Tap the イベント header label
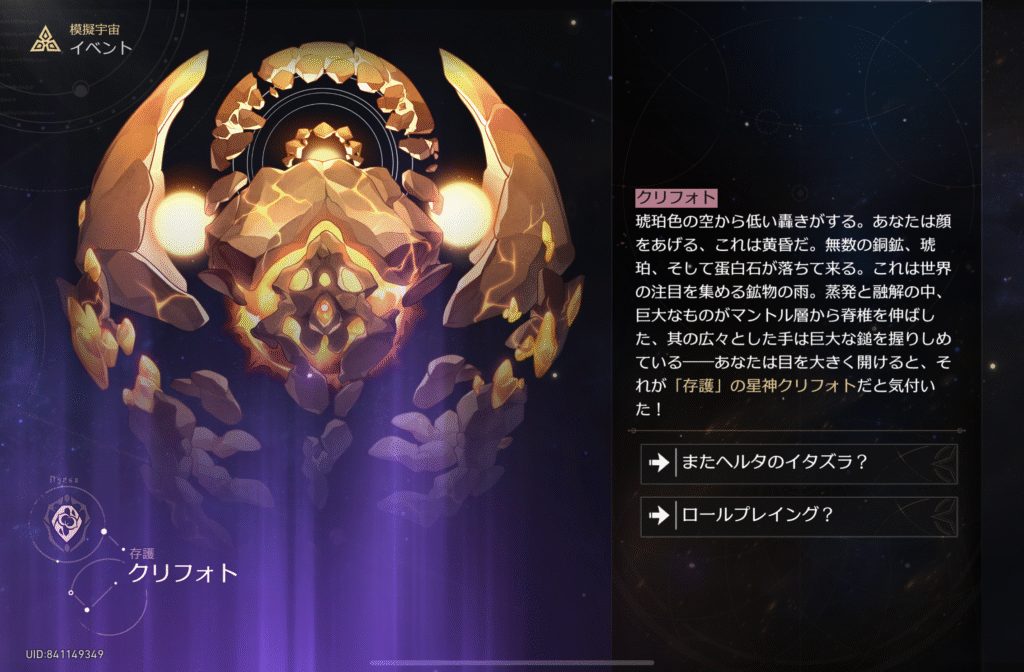The width and height of the screenshot is (1024, 672). [x=101, y=48]
